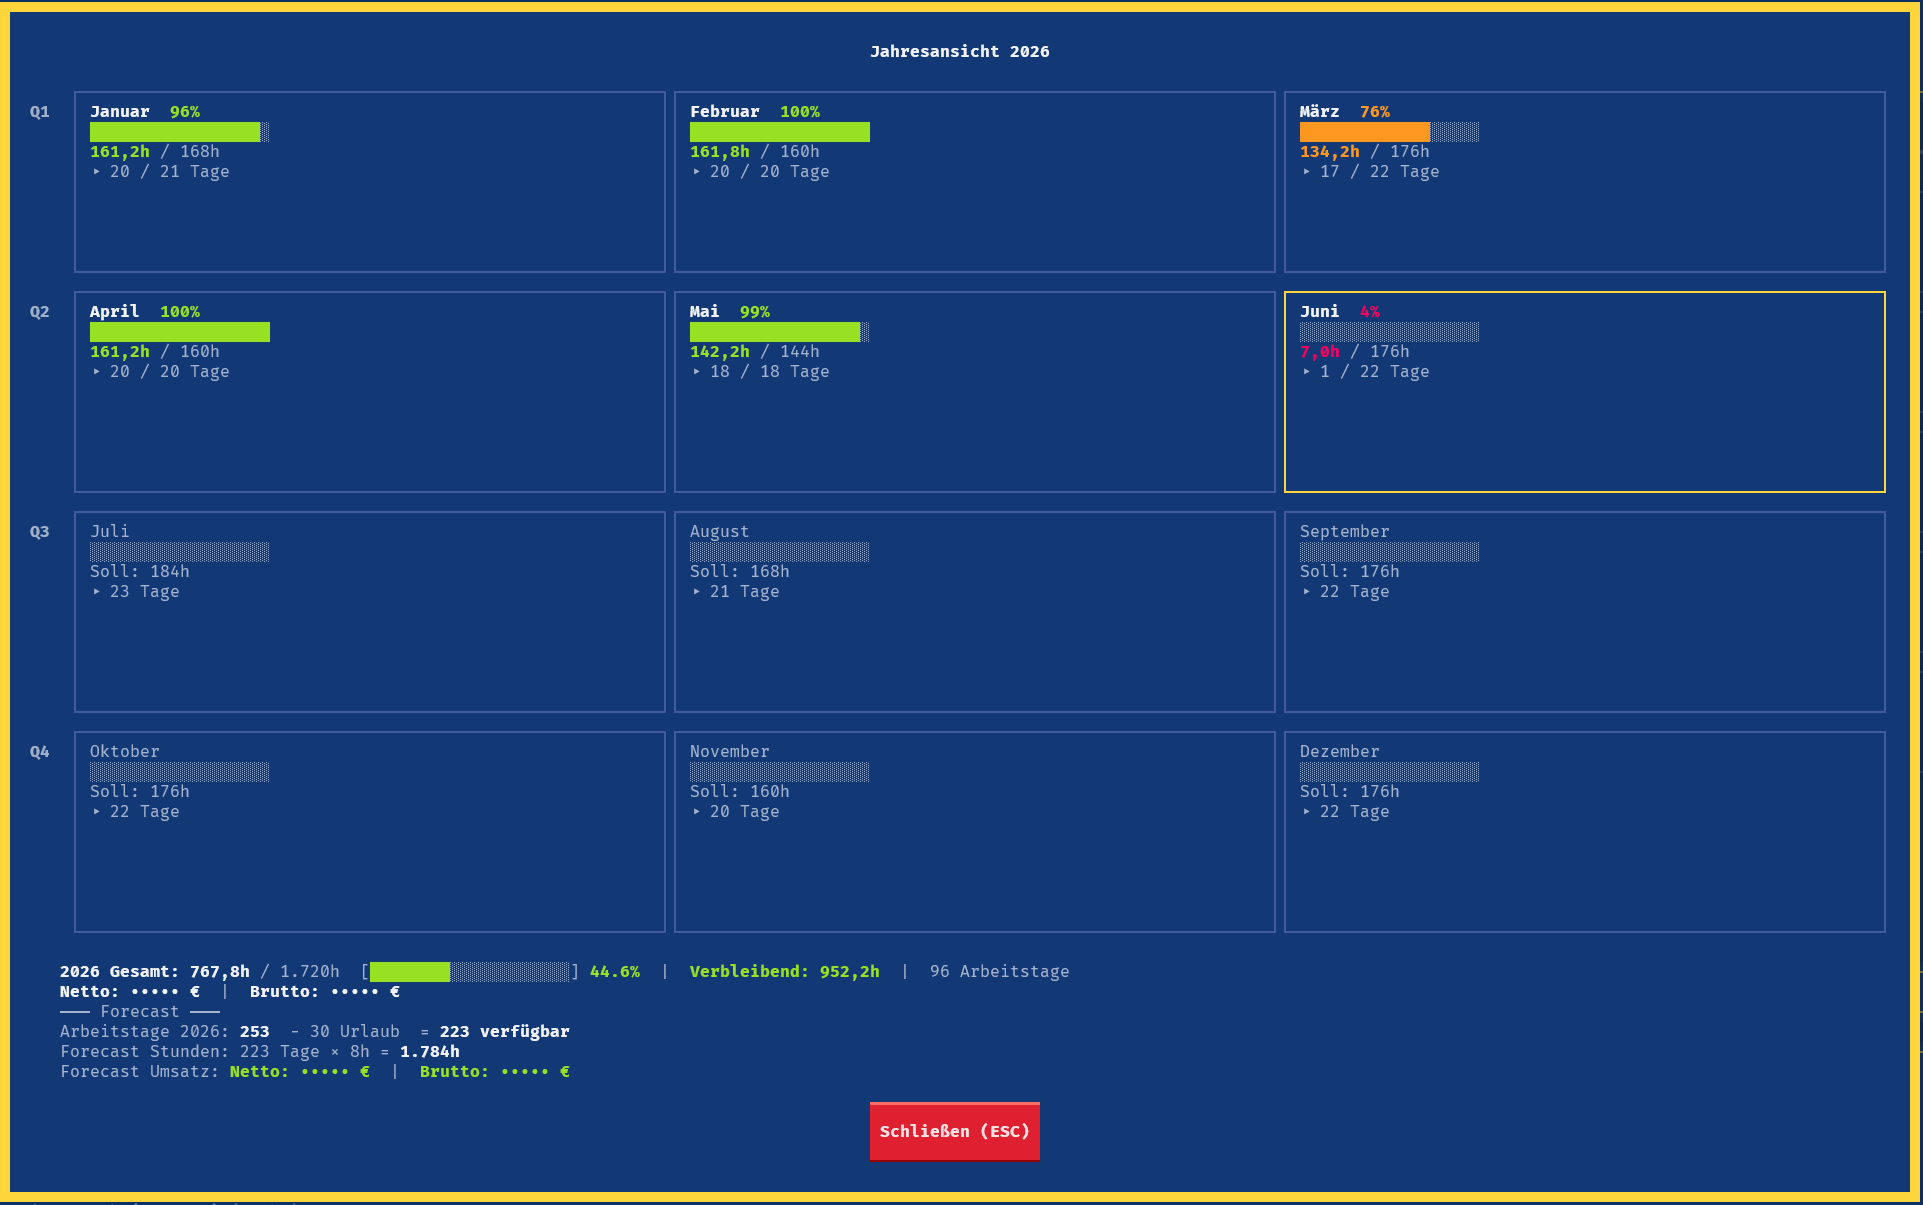Click the Schließen (ESC) button
The width and height of the screenshot is (1923, 1205).
[954, 1131]
